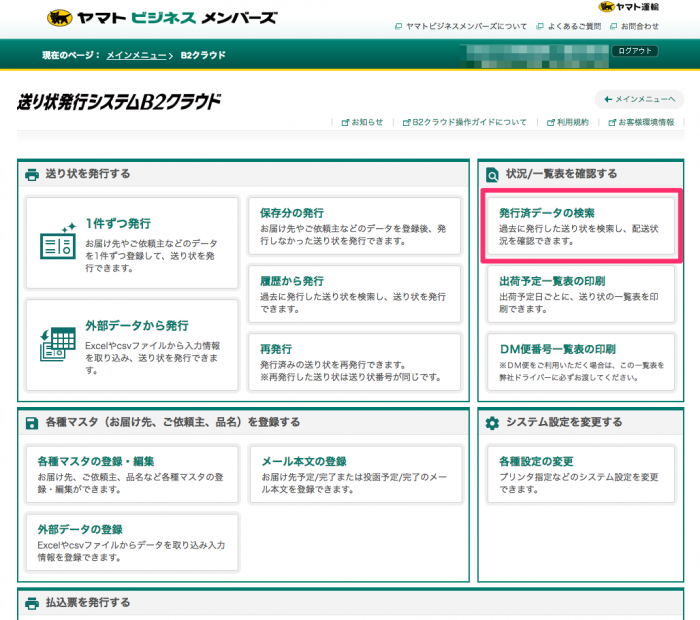
Task: Go to メインメニュー via breadcrumb link
Action: point(136,55)
